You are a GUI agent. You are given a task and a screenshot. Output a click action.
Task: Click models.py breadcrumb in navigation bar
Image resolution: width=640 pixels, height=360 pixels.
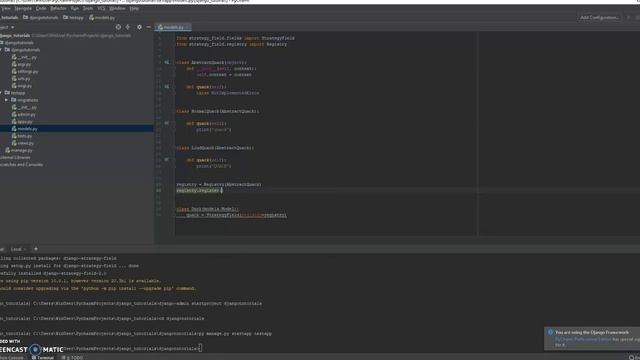point(102,18)
